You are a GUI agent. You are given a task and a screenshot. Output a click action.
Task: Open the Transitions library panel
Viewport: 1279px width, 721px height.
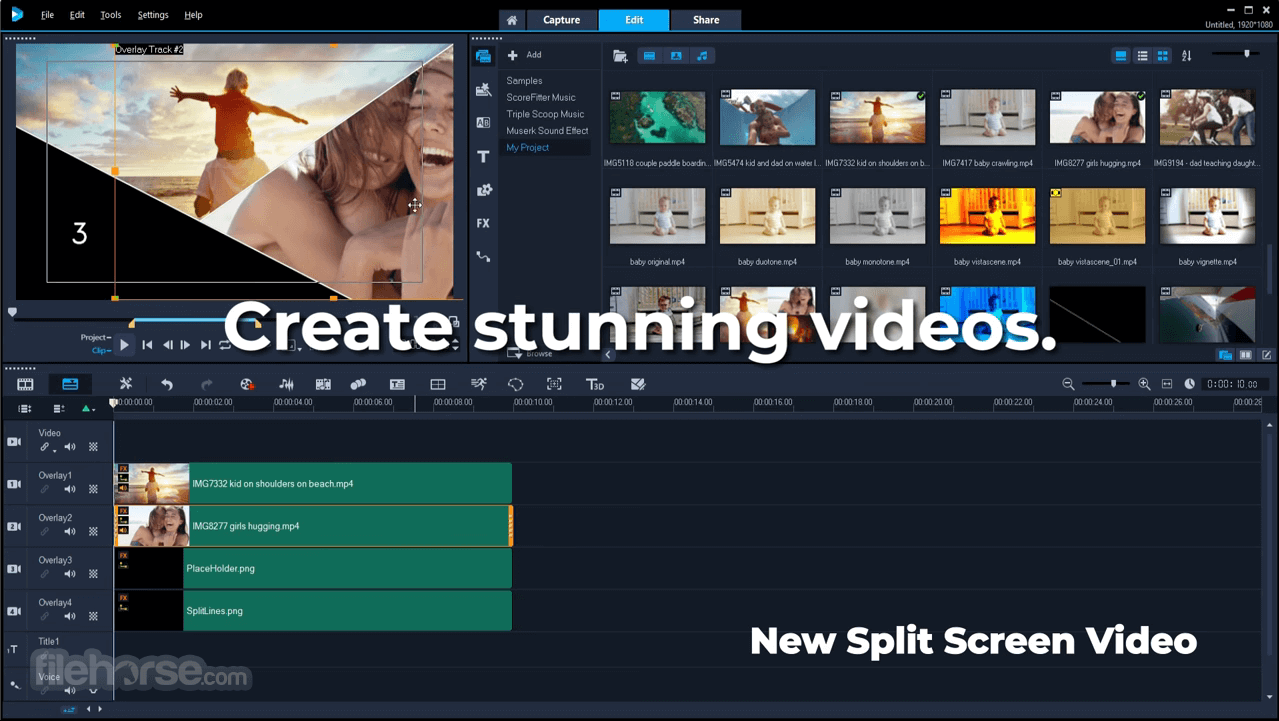point(483,122)
